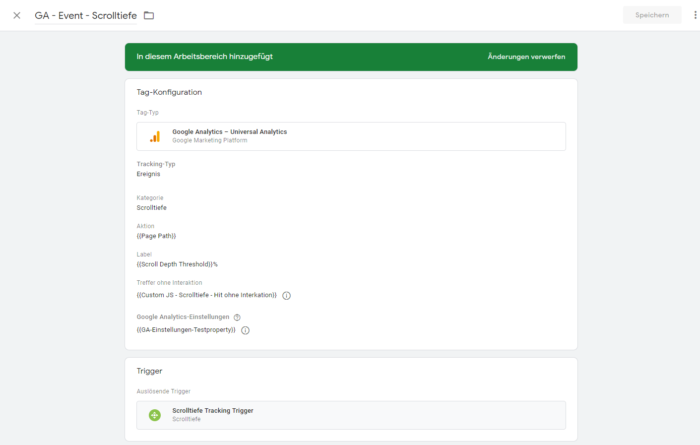
Task: Click the info icon beside GA-Einstellungen-Testproperty
Action: pos(245,330)
